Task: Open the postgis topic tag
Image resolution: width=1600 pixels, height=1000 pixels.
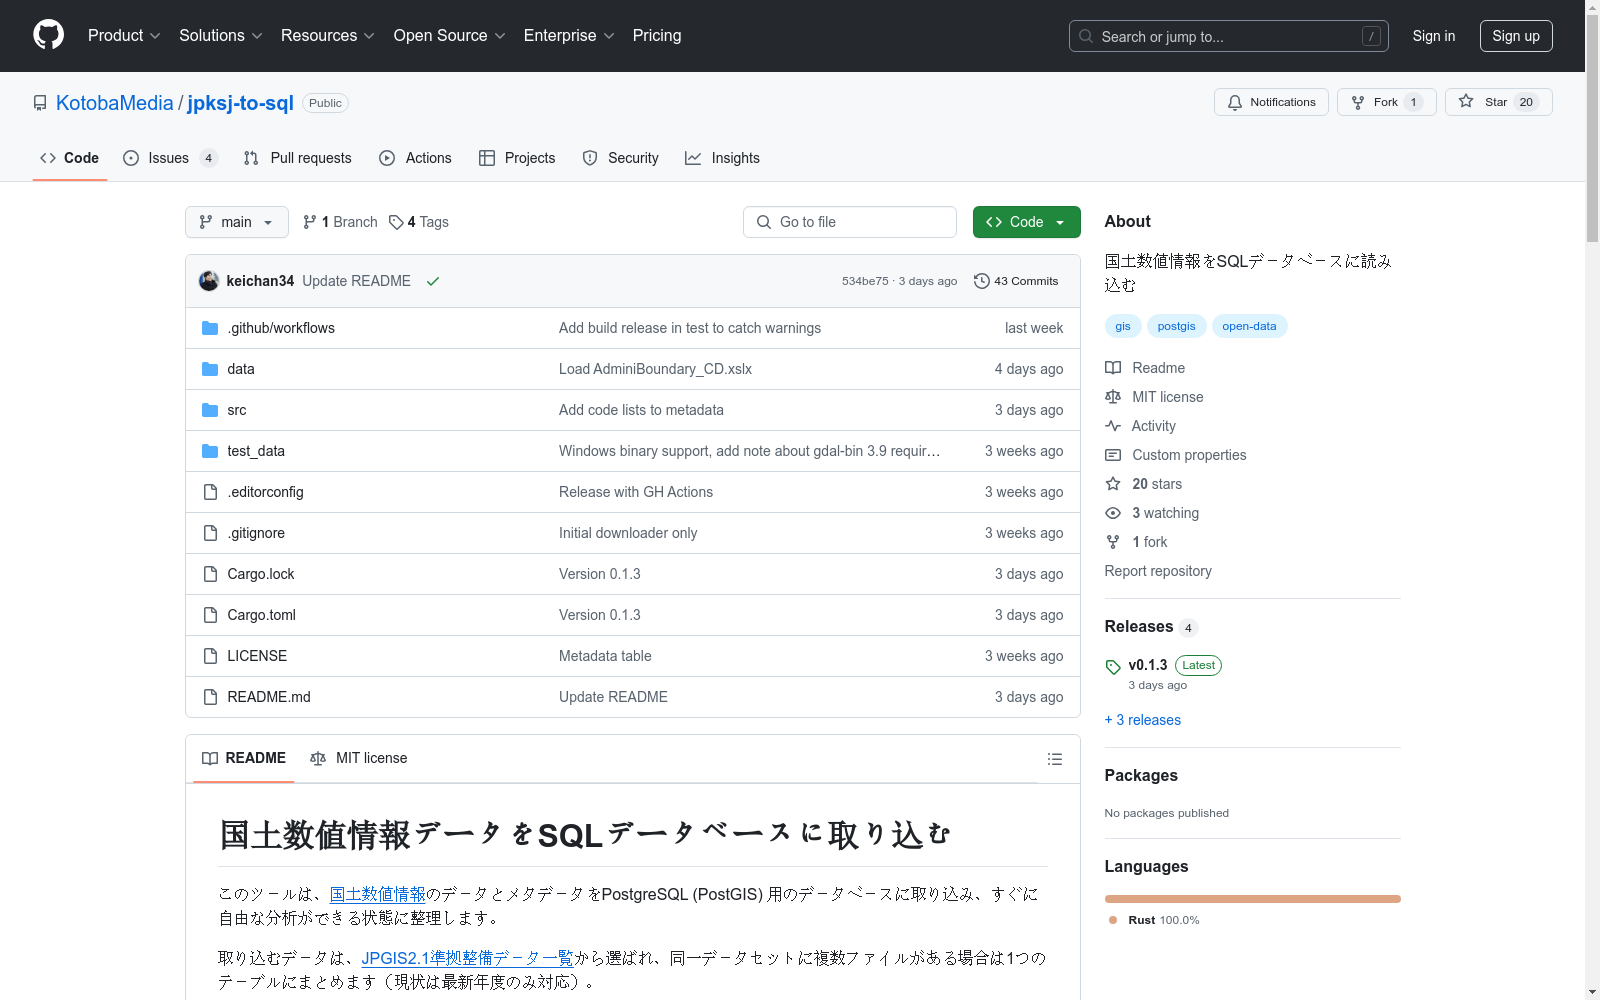Action: (x=1176, y=326)
